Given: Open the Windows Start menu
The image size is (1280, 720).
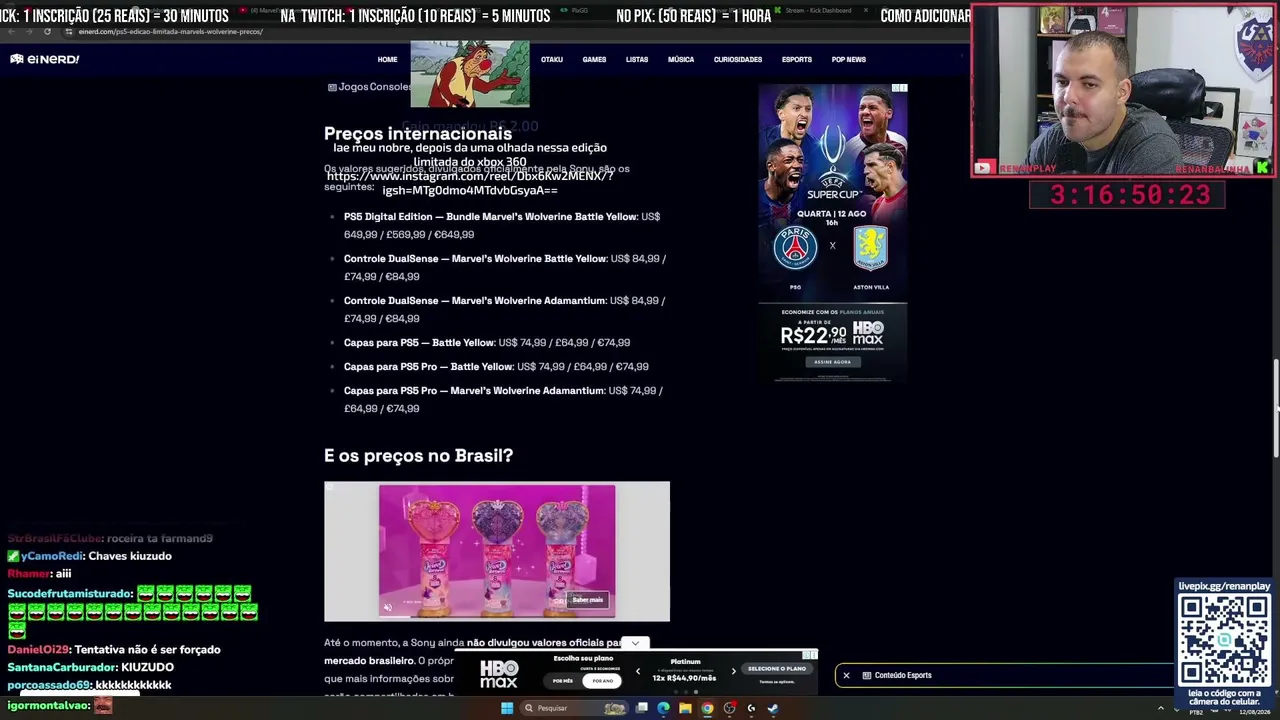Looking at the screenshot, I should [x=507, y=708].
